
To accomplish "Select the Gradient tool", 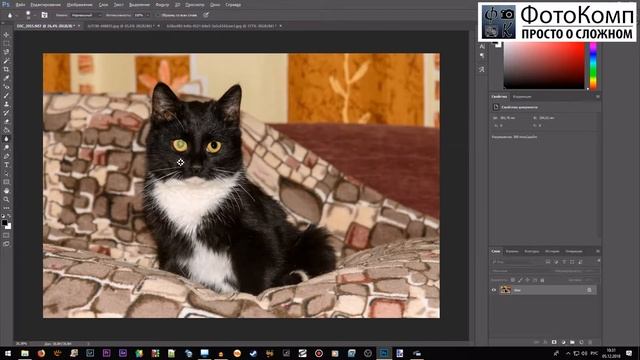I will (6, 130).
